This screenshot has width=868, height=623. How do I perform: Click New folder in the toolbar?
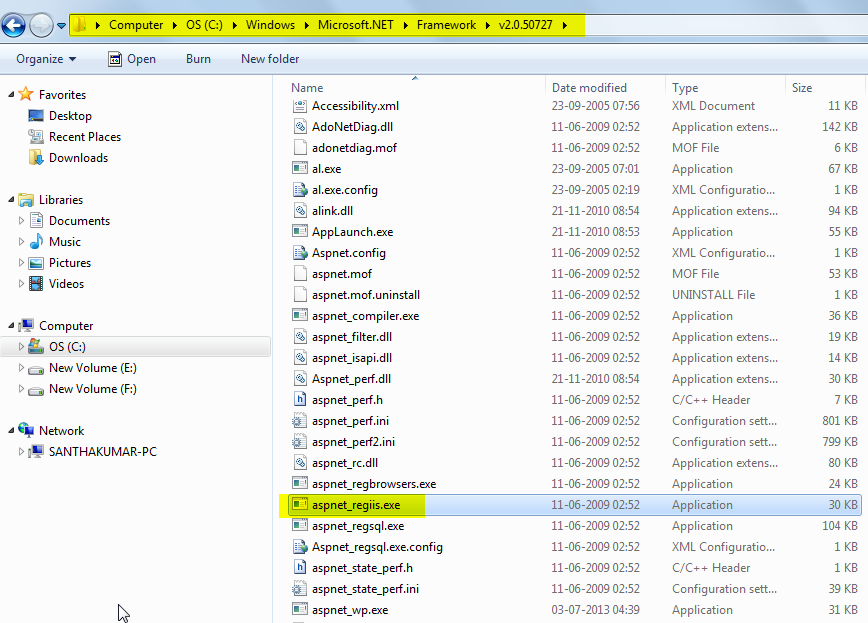(270, 59)
